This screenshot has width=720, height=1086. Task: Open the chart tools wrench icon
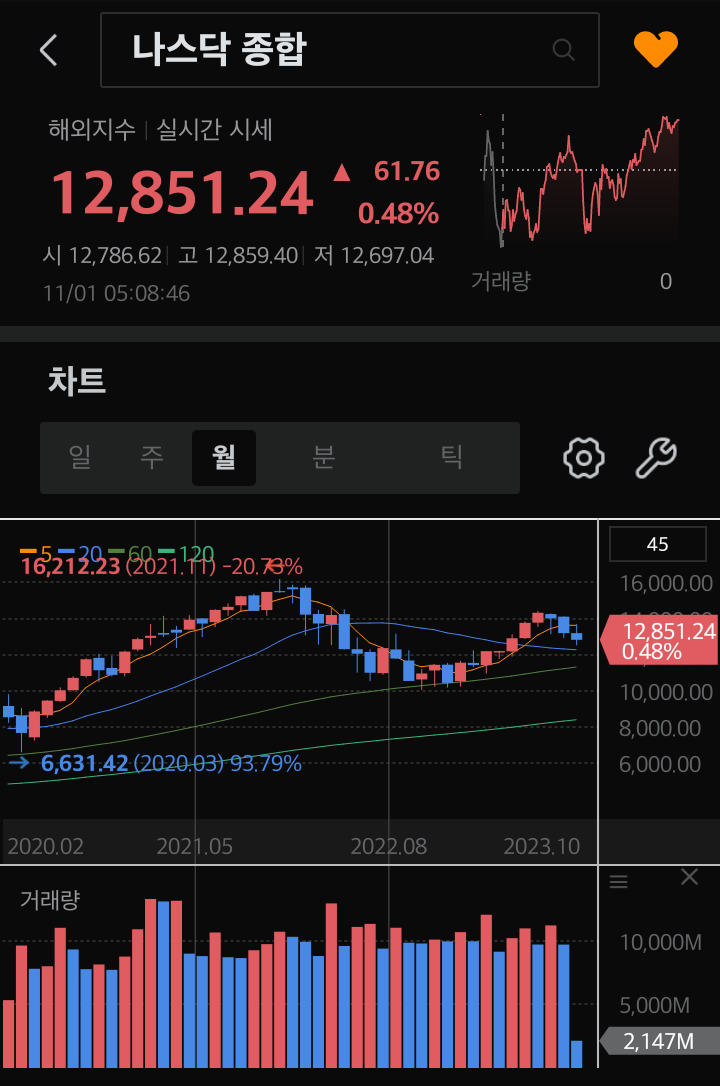coord(656,458)
